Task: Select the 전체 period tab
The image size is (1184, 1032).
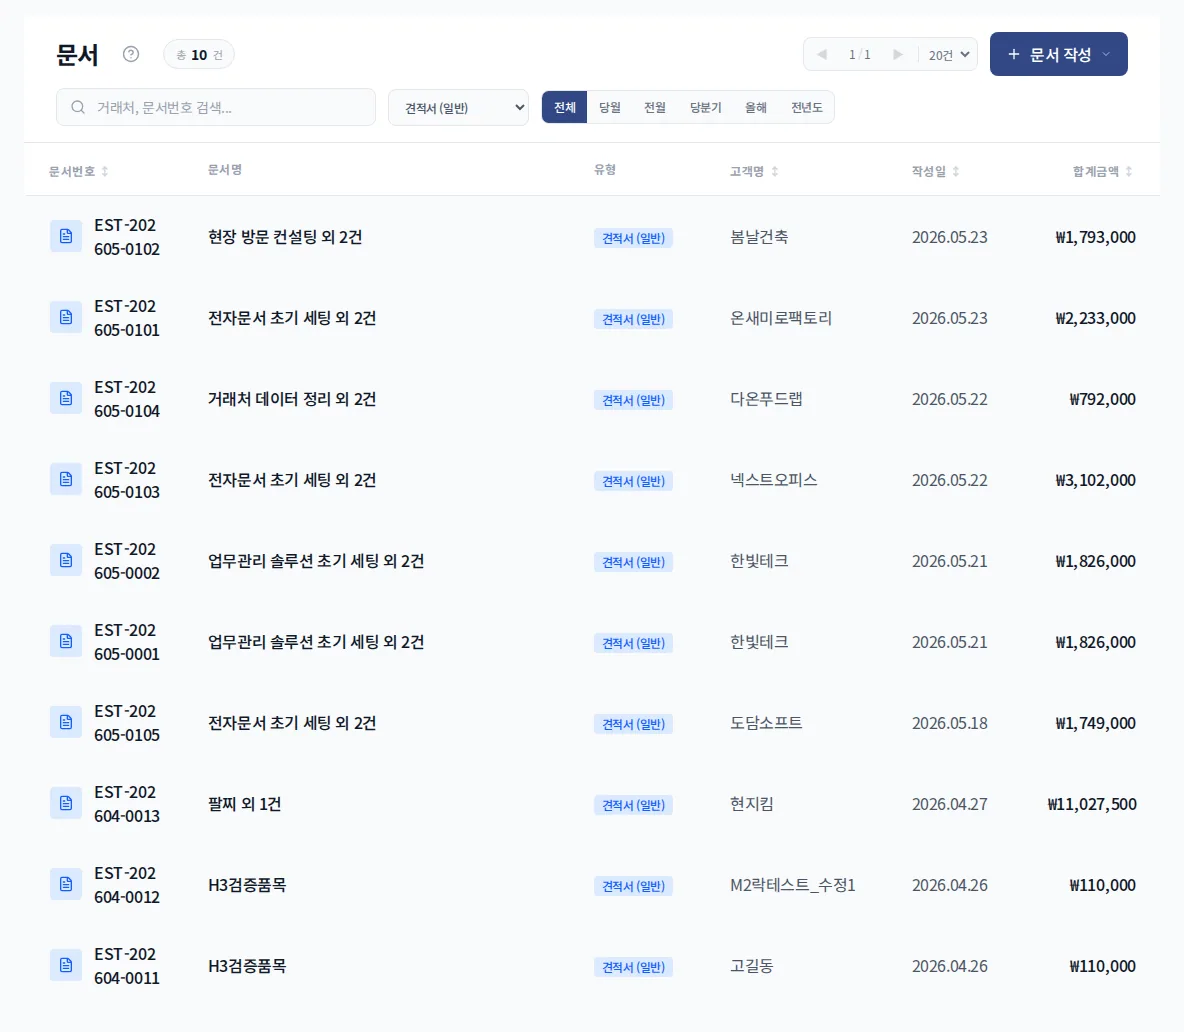Action: [x=564, y=107]
